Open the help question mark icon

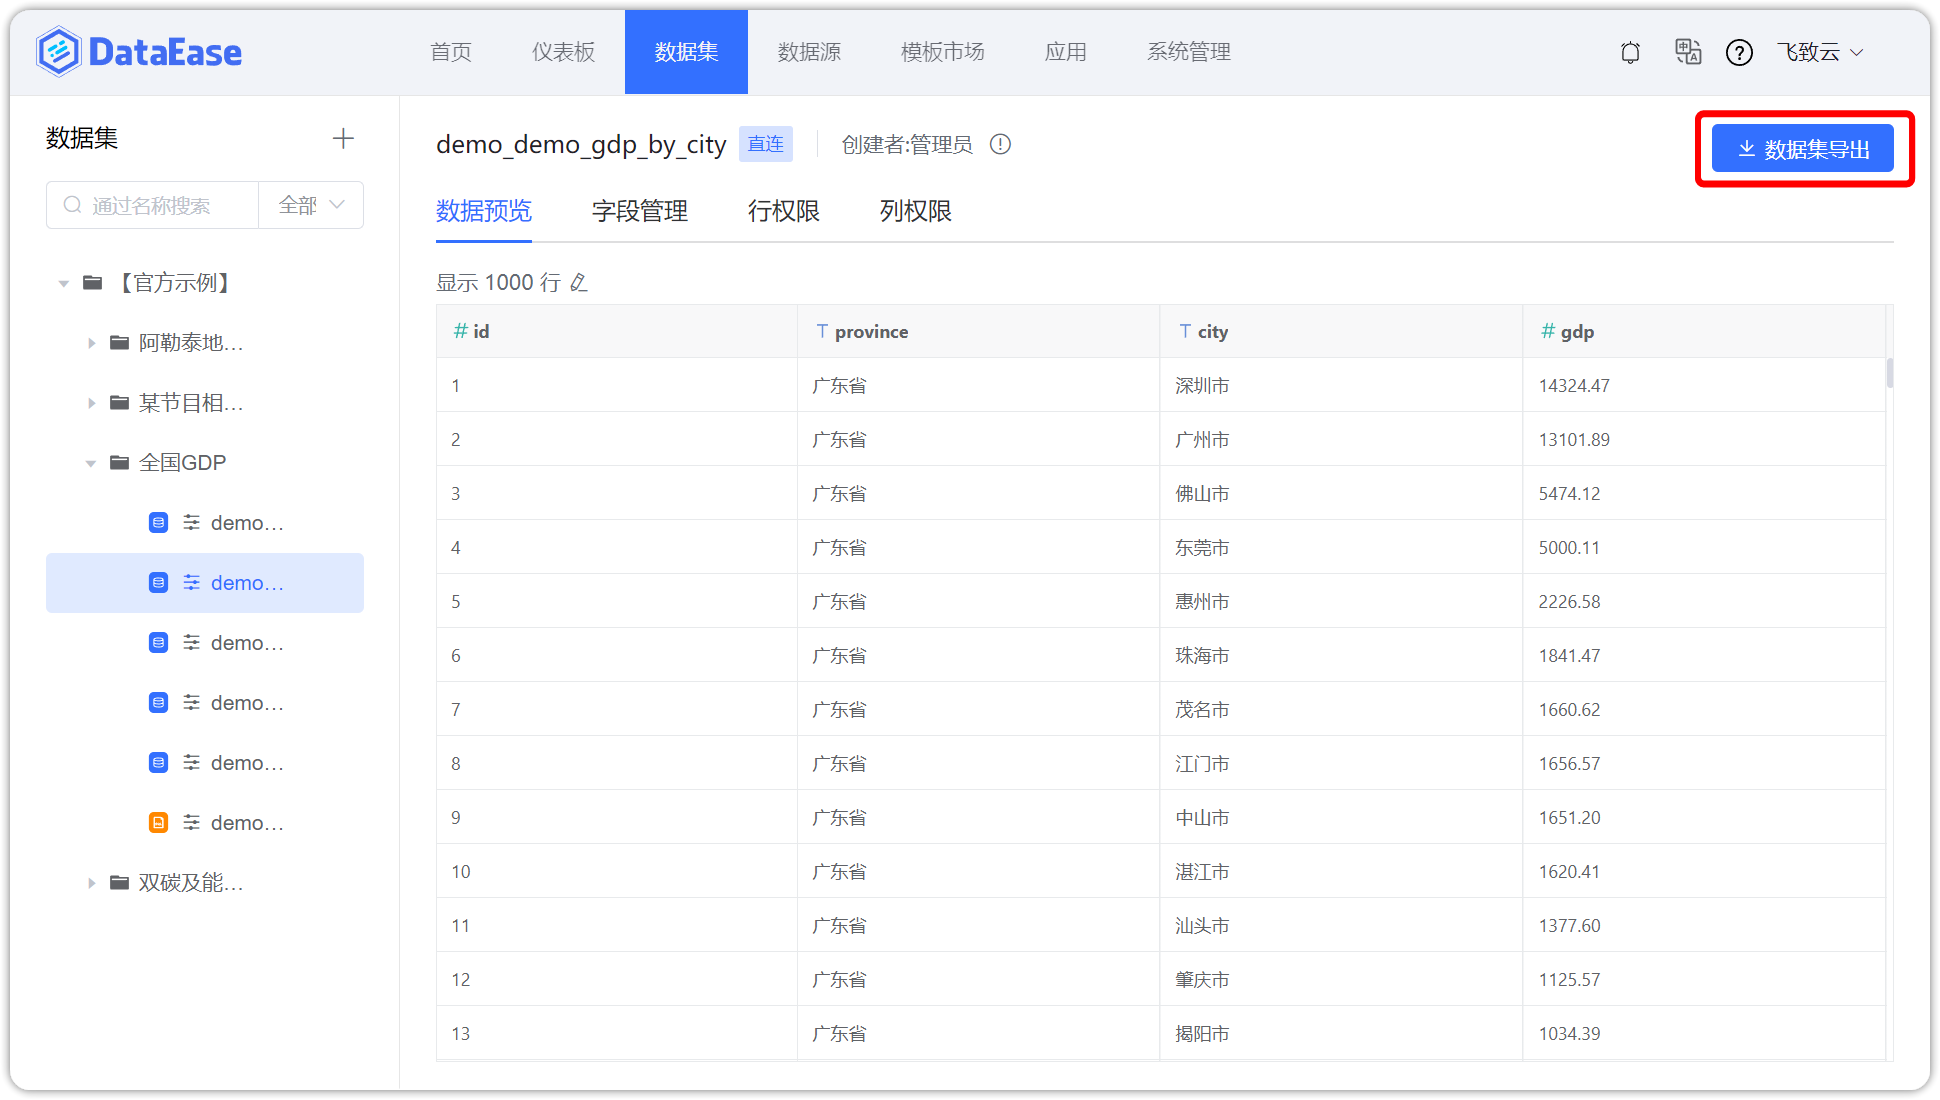click(x=1739, y=52)
